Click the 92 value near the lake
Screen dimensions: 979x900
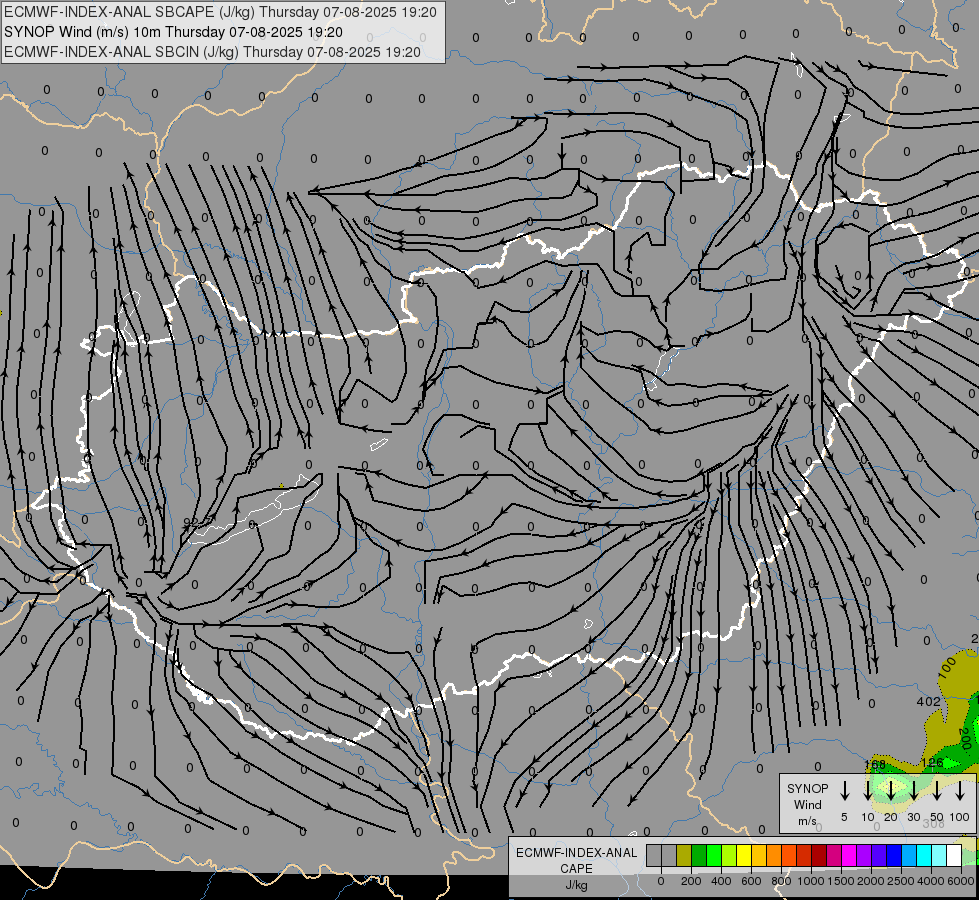(190, 522)
